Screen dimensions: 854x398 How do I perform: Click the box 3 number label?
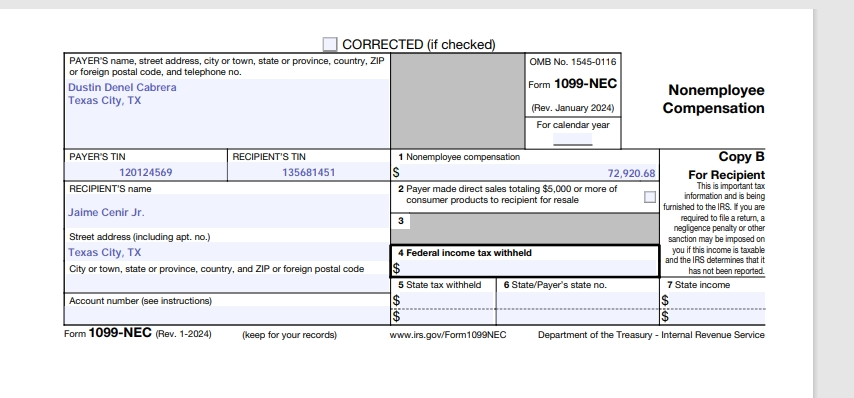pos(401,221)
